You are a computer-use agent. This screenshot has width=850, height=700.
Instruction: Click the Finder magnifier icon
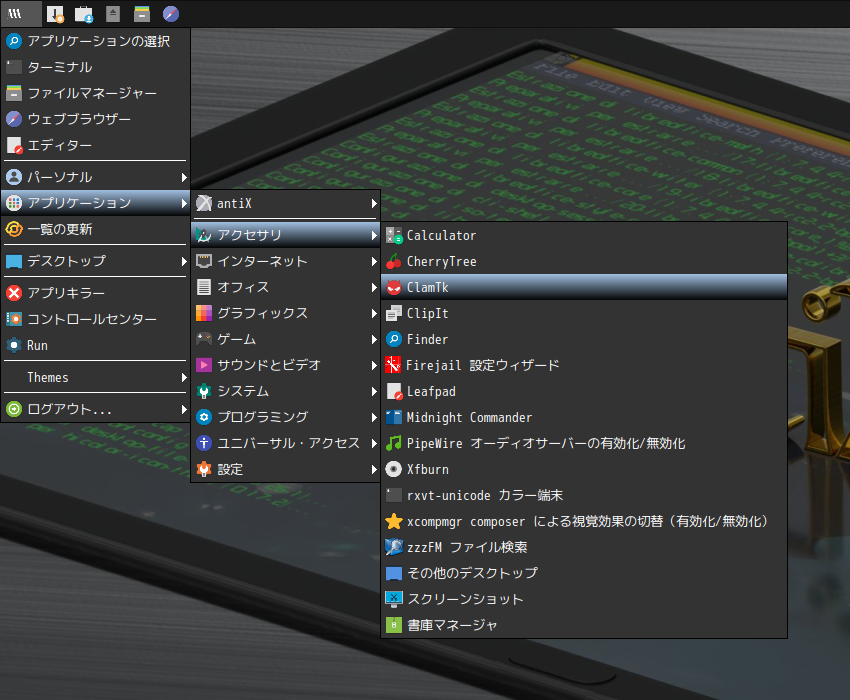pos(394,340)
